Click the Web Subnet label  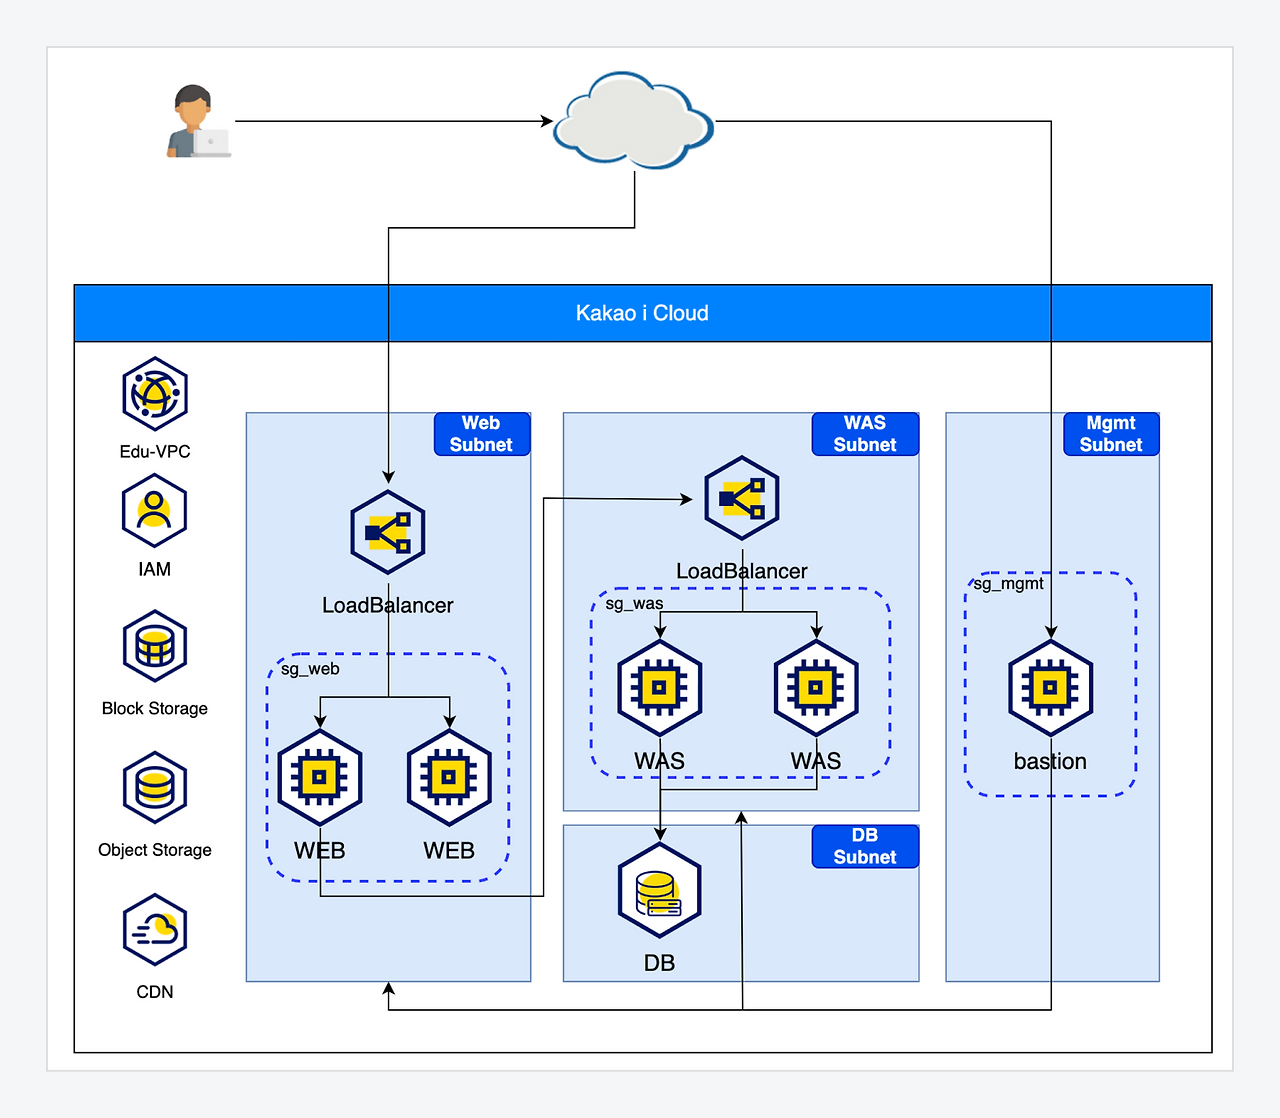482,434
